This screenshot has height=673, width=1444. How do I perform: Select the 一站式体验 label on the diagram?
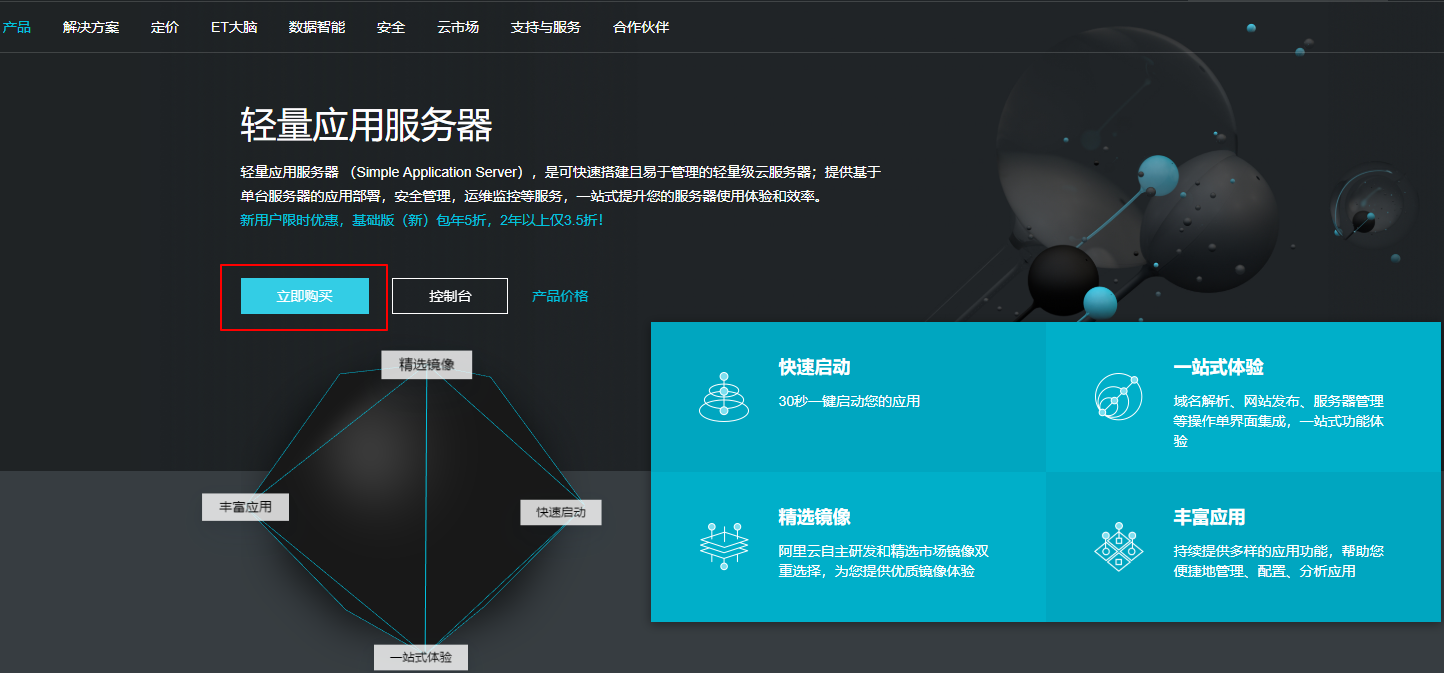[421, 657]
